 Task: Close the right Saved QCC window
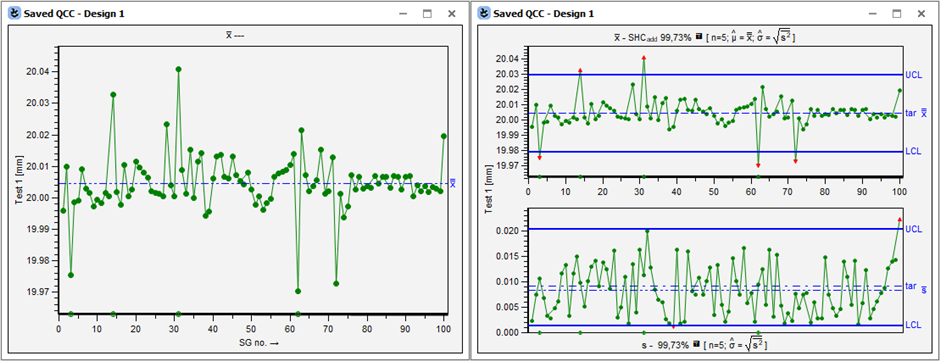coord(921,13)
